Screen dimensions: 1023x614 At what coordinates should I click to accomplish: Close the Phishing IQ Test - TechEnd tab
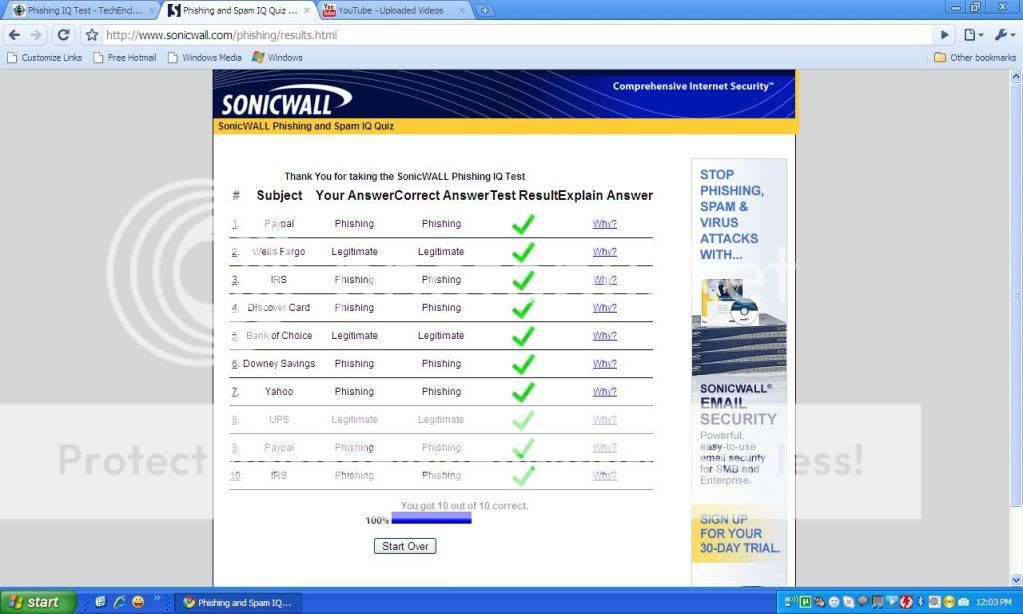pyautogui.click(x=151, y=10)
